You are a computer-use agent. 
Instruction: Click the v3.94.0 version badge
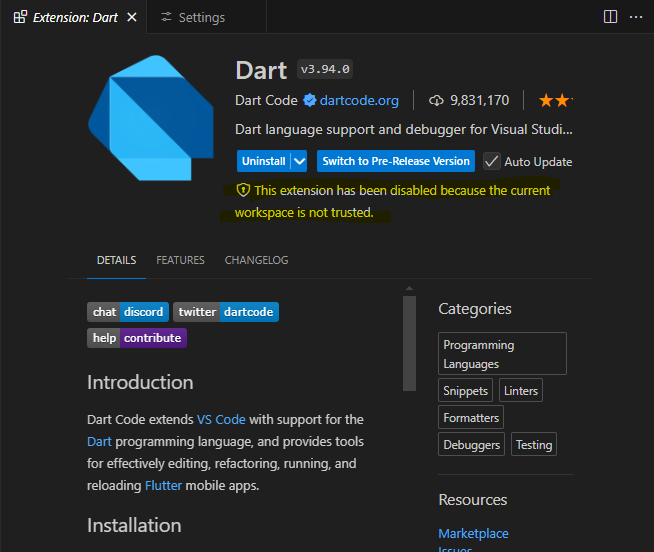325,69
